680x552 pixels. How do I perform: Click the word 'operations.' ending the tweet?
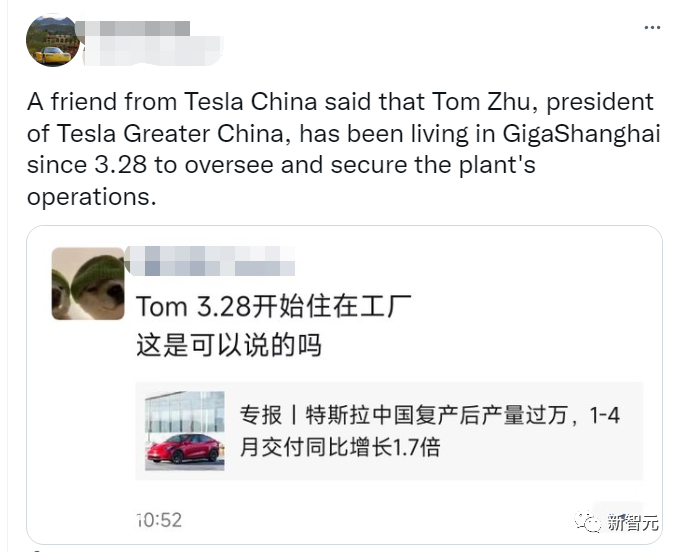coord(92,197)
